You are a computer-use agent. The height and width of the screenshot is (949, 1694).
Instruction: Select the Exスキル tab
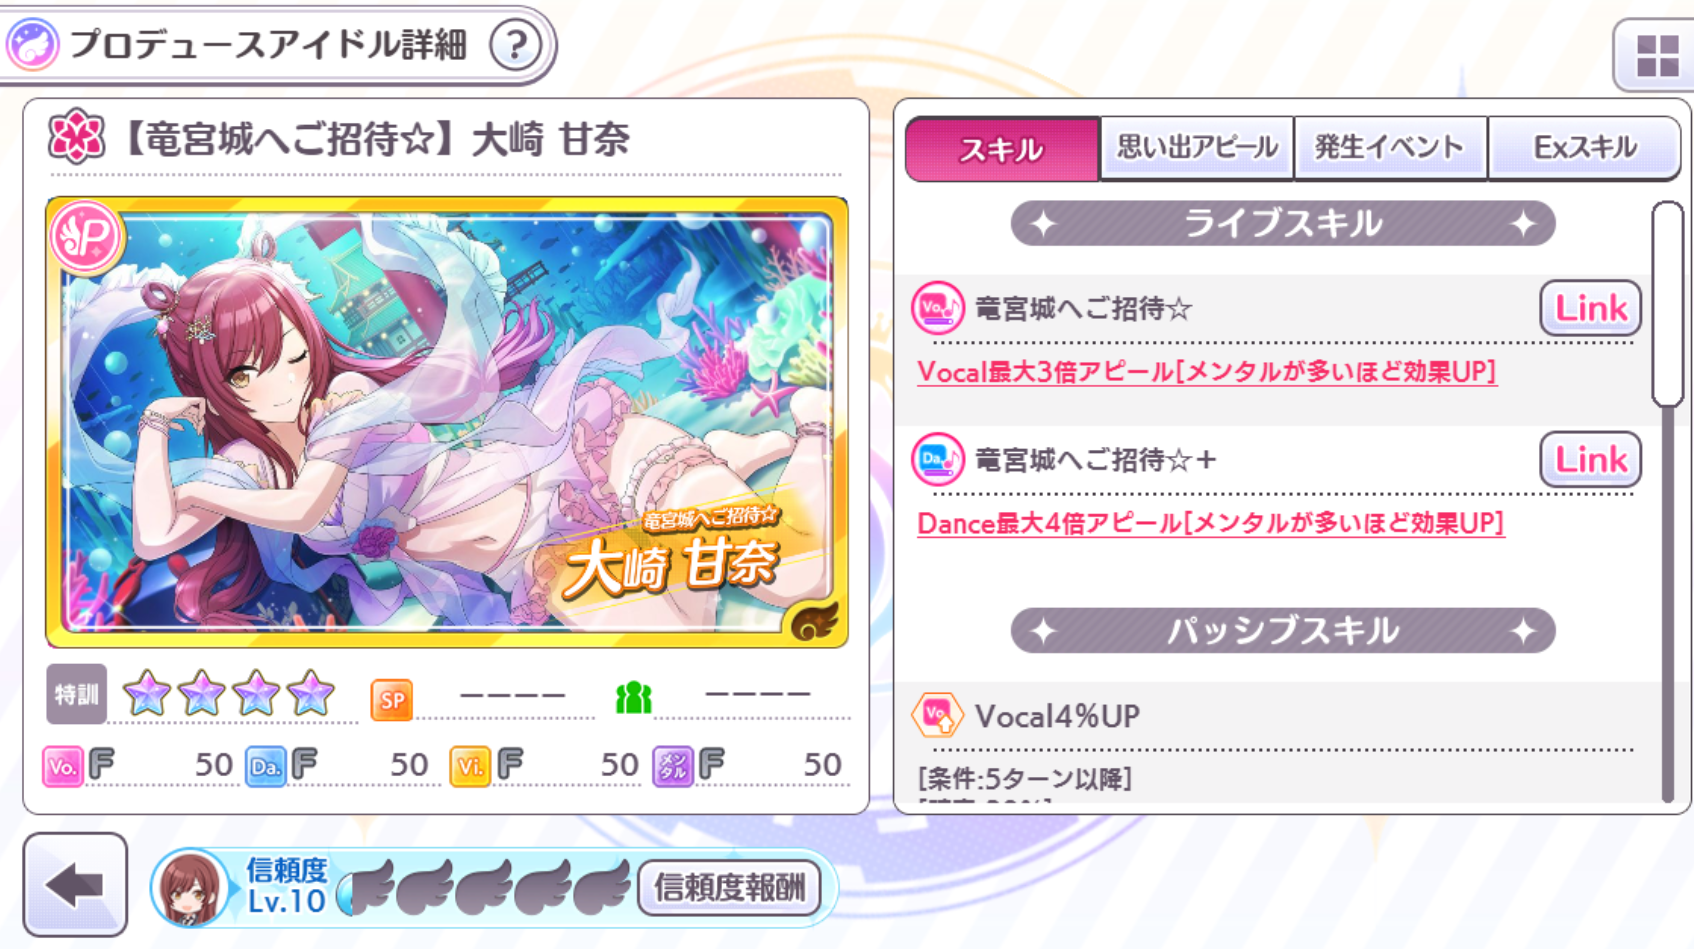tap(1584, 148)
